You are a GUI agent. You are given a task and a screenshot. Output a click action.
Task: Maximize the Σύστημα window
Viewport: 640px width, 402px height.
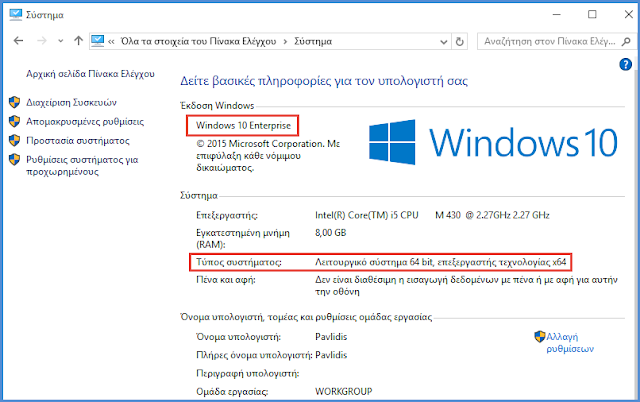pyautogui.click(x=592, y=15)
